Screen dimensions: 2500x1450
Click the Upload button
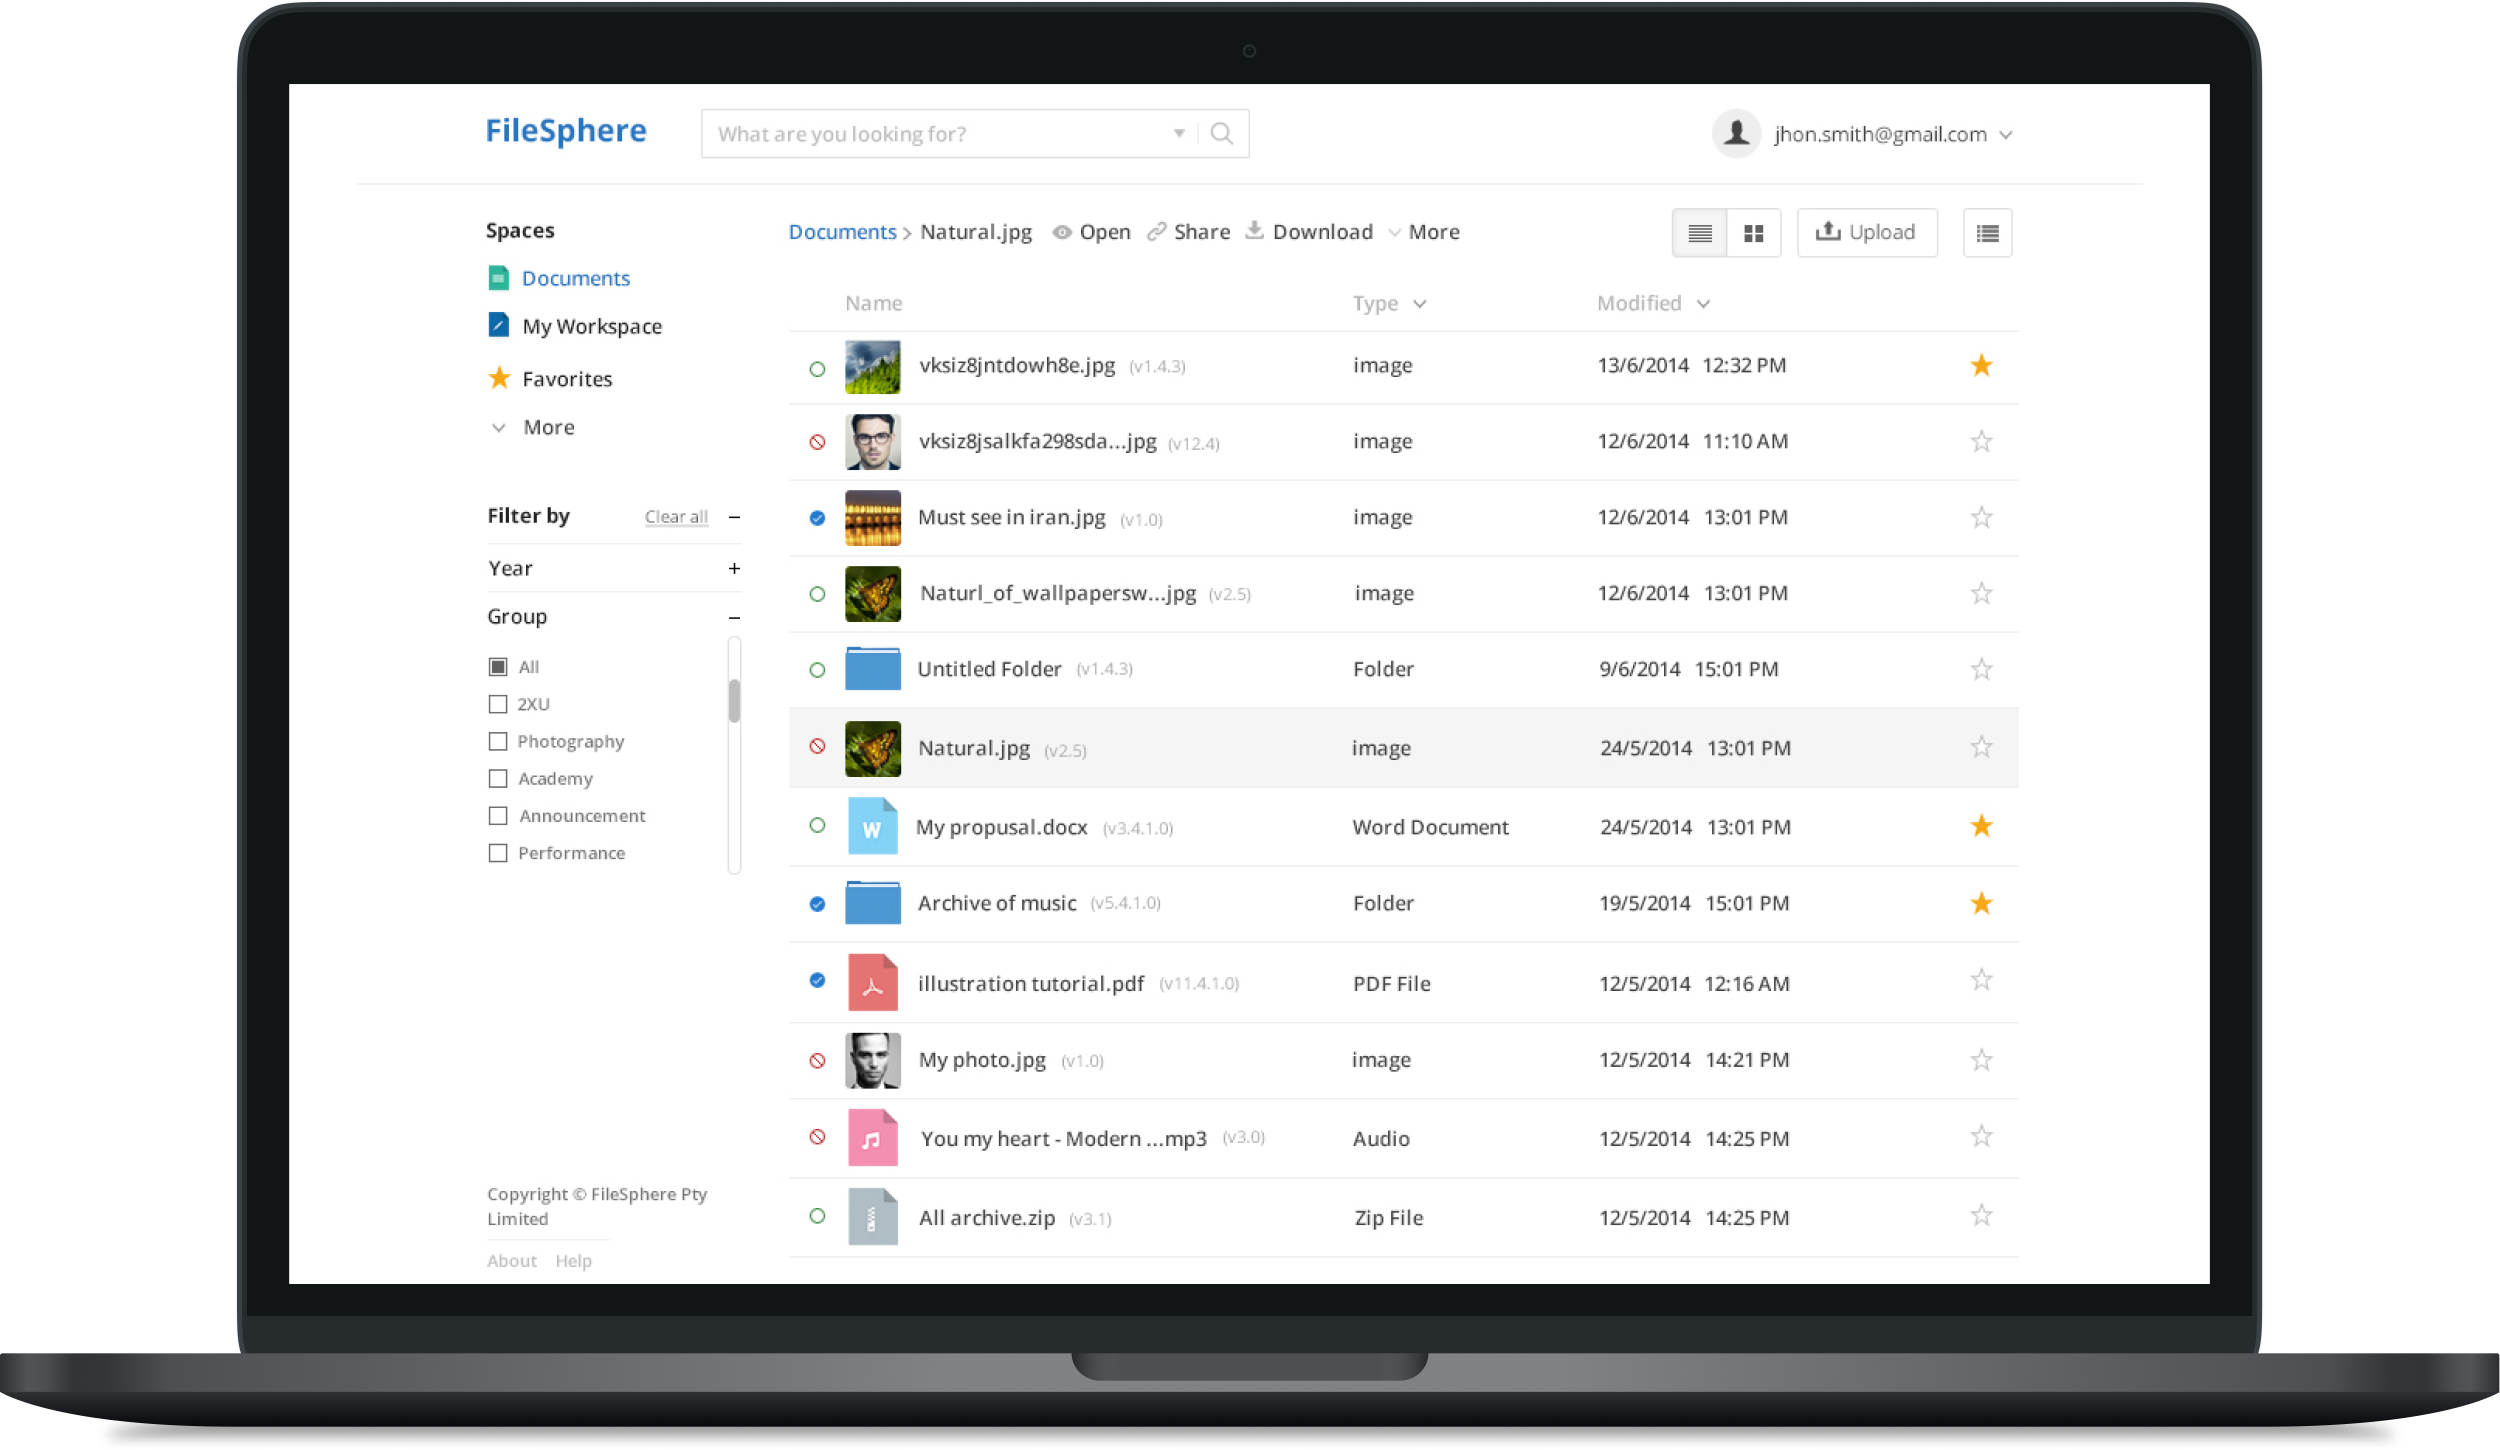pyautogui.click(x=1867, y=232)
